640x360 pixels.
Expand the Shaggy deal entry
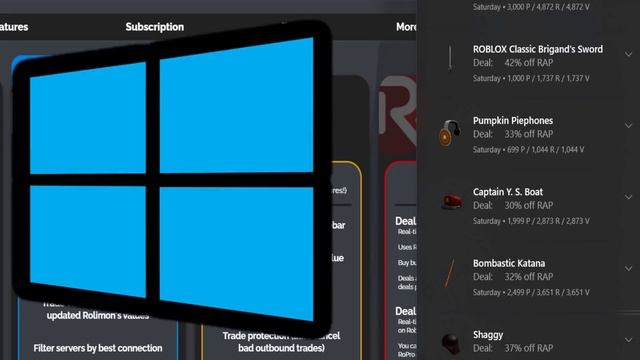pyautogui.click(x=628, y=340)
